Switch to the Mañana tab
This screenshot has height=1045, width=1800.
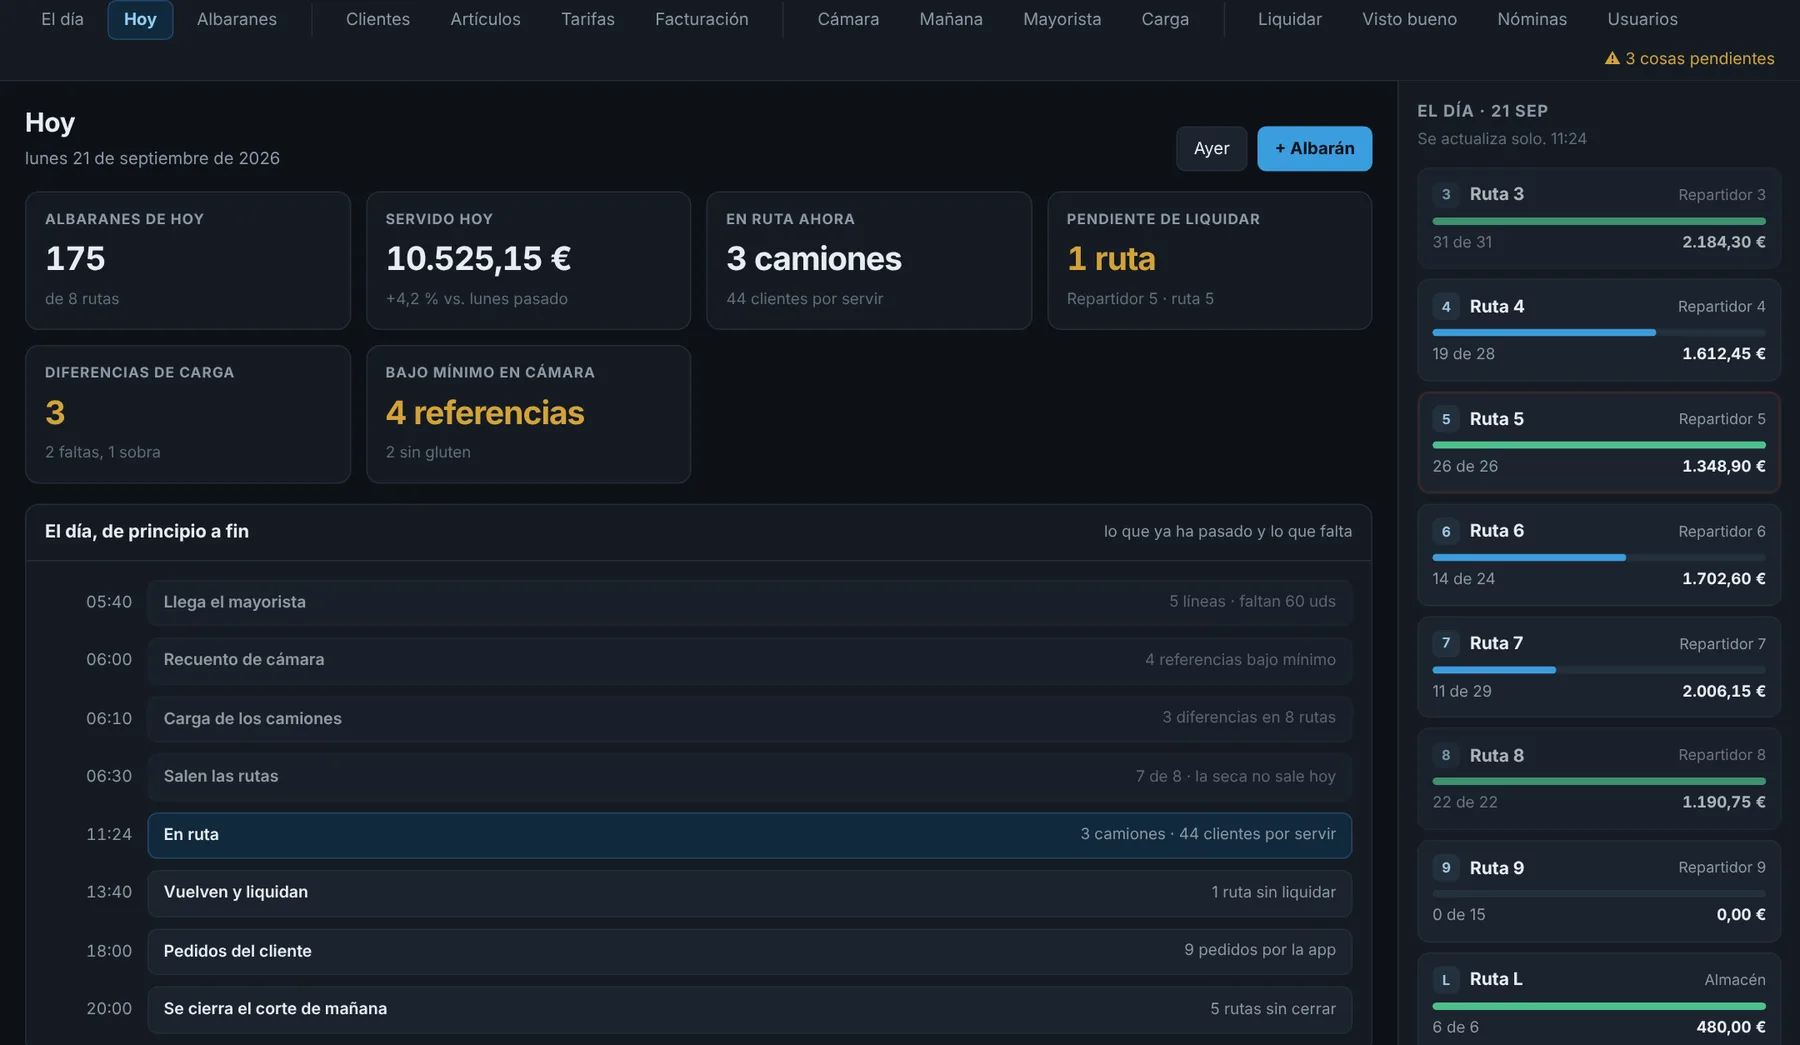click(x=951, y=19)
